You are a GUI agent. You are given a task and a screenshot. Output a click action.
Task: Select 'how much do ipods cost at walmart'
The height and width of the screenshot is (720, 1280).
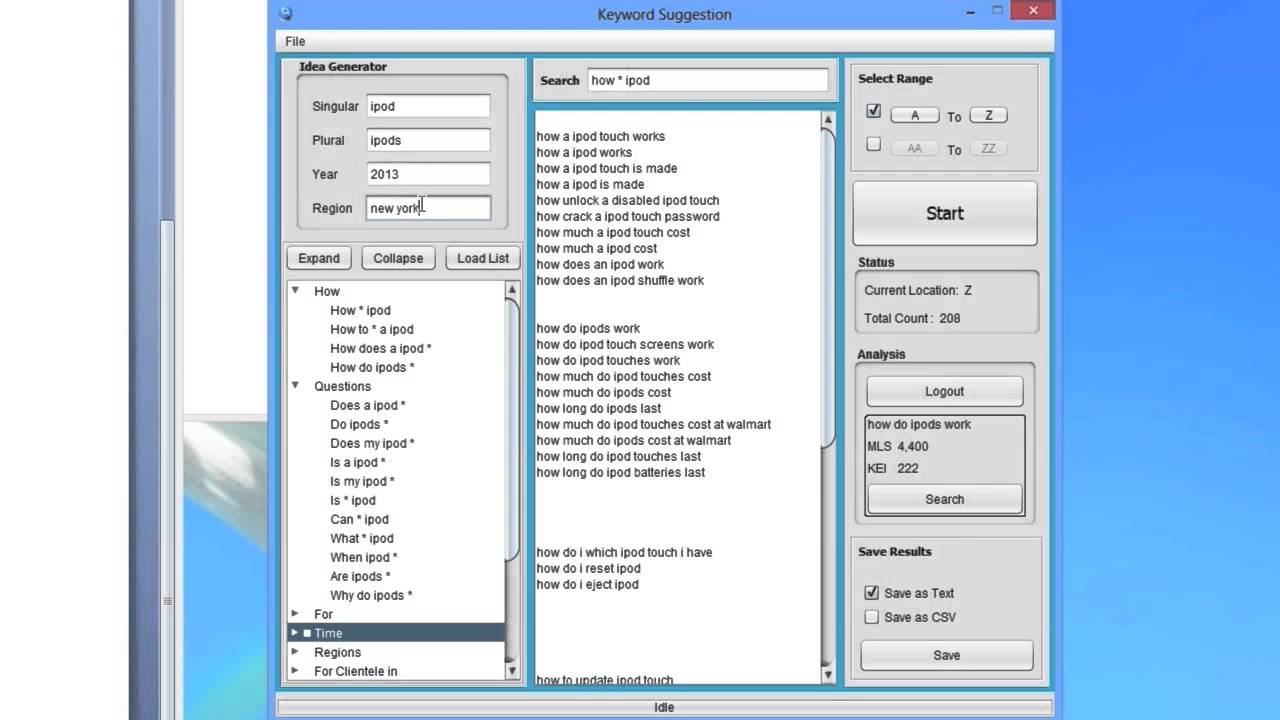point(633,440)
